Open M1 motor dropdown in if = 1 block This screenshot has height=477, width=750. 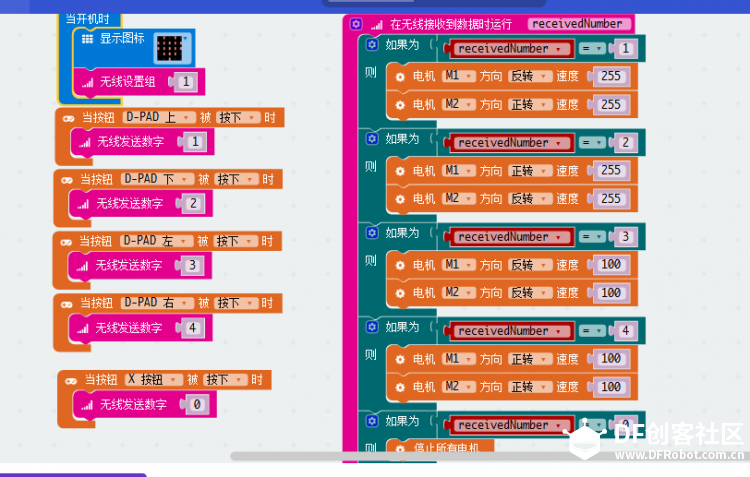(459, 76)
